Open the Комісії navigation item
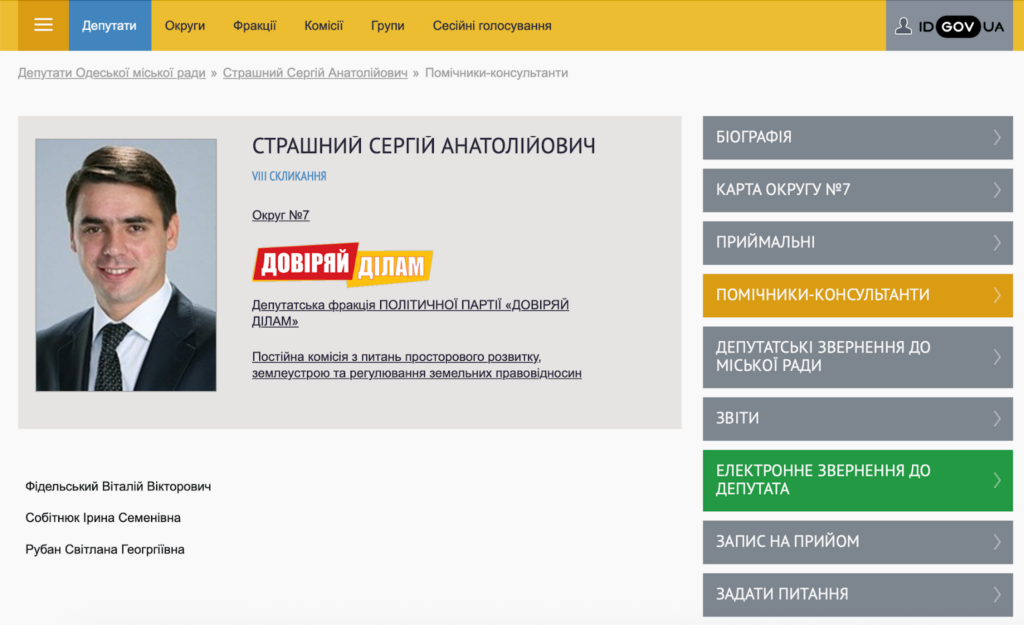 pos(323,25)
